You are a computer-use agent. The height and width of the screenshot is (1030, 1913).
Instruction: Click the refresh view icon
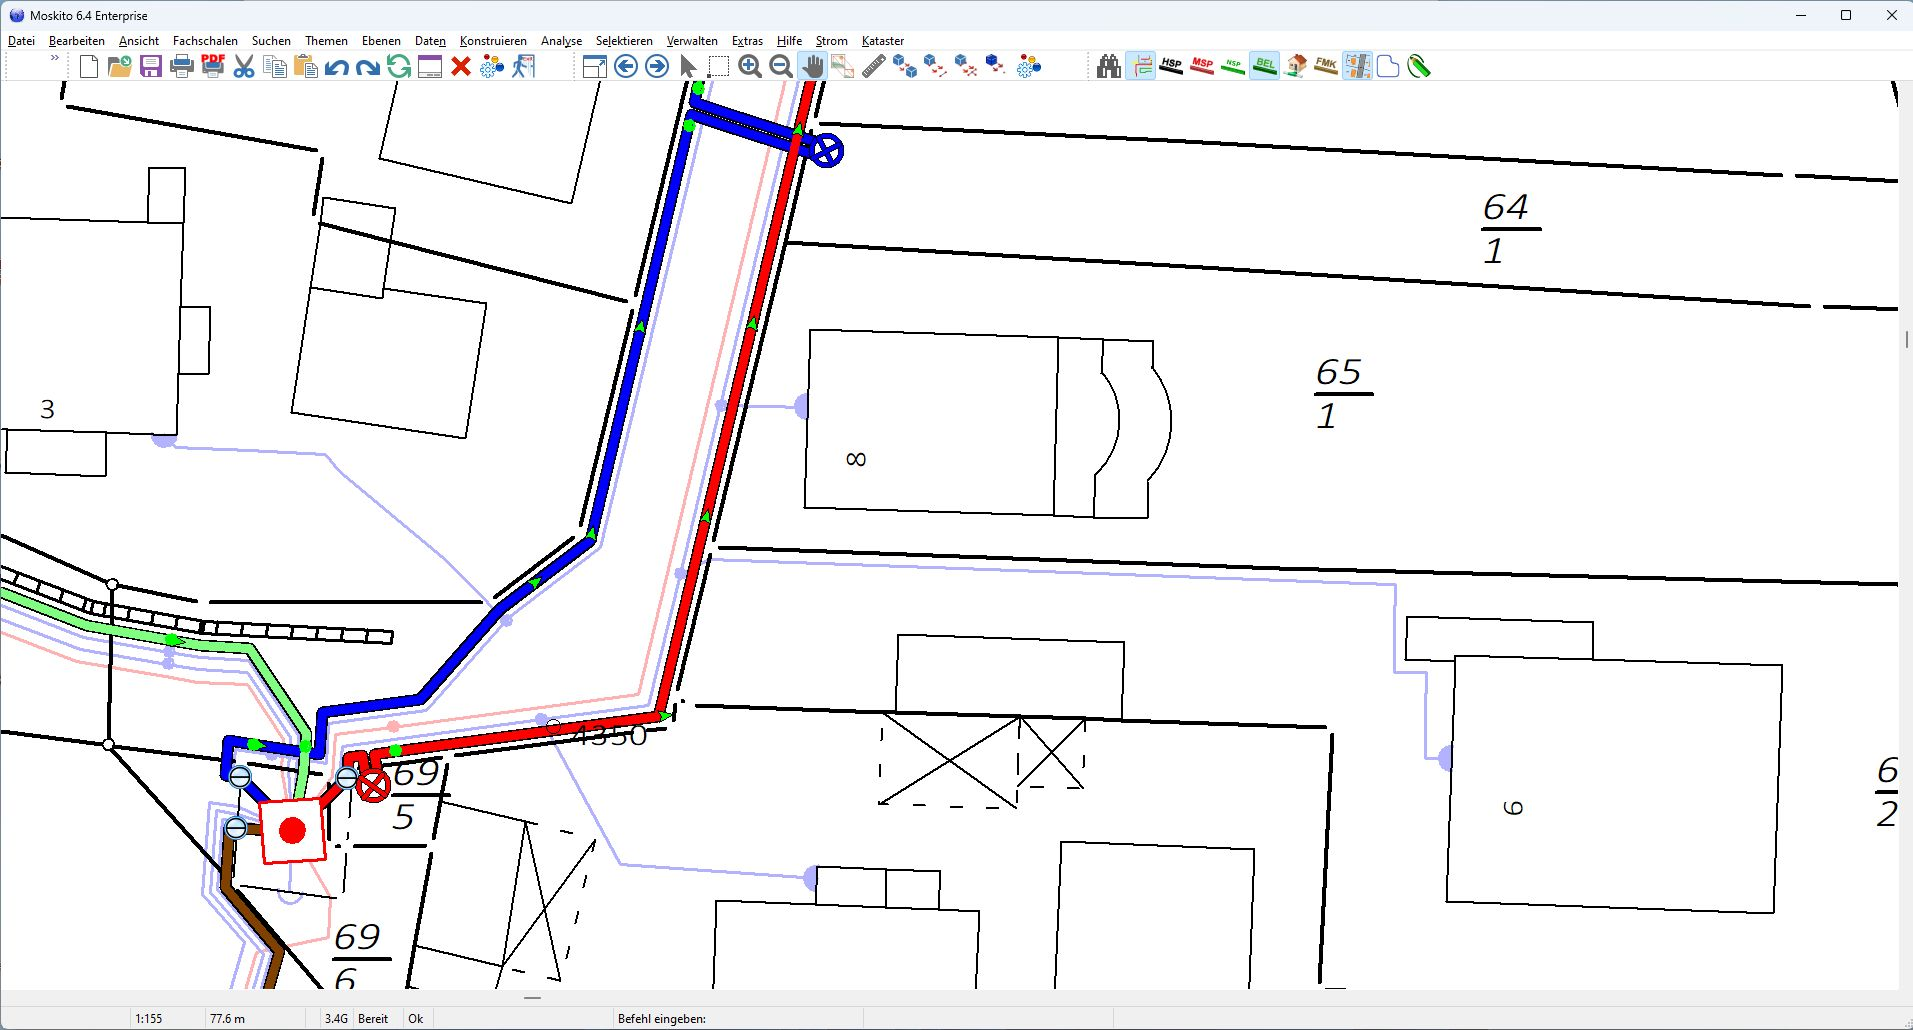399,66
